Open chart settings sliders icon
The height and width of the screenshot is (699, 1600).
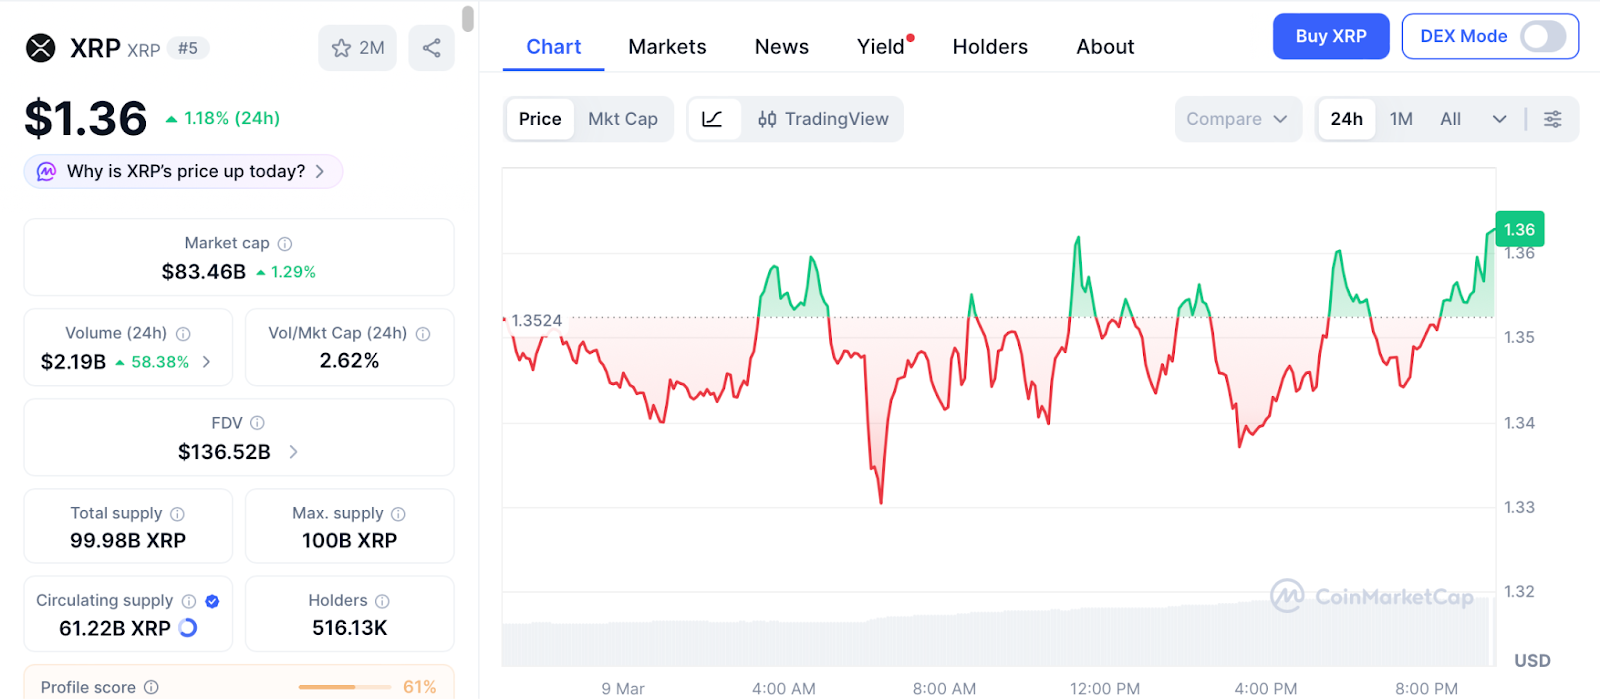click(x=1552, y=119)
